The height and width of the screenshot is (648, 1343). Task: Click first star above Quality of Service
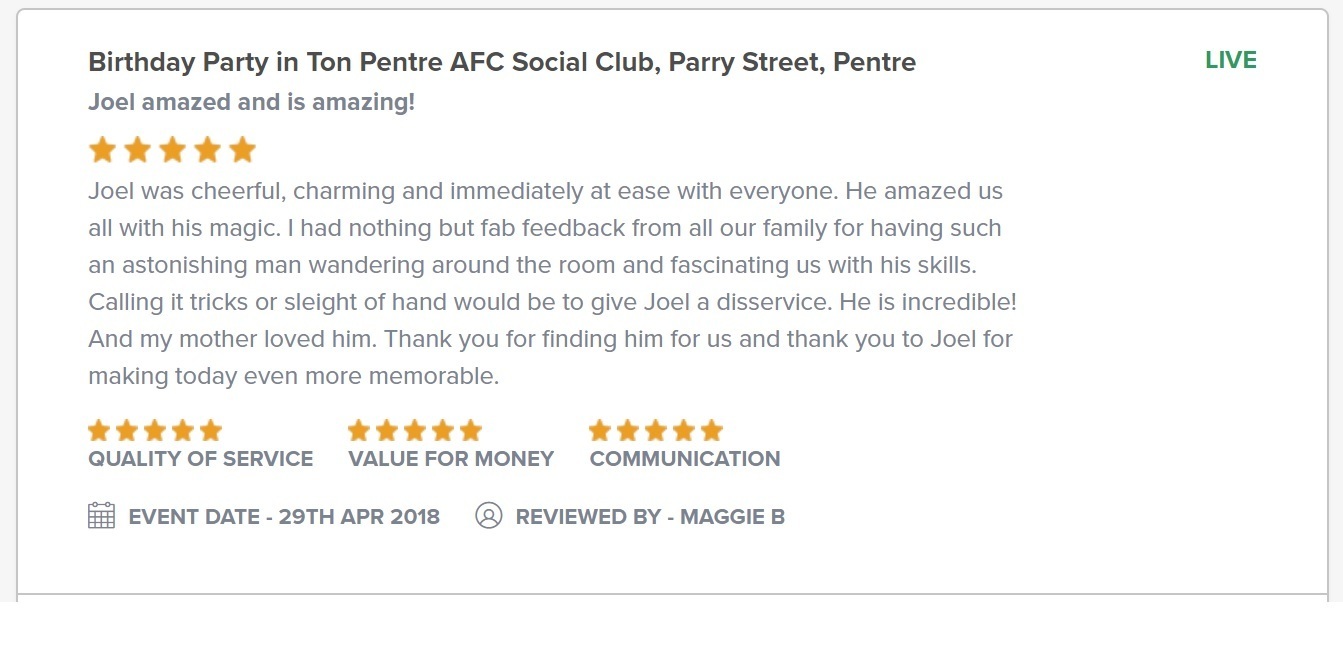click(99, 431)
